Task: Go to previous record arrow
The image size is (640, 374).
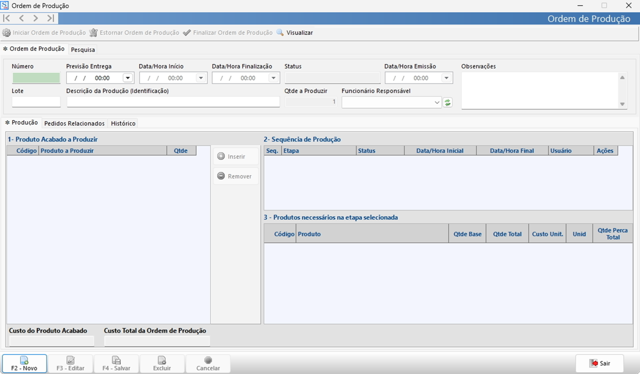Action: [x=21, y=18]
